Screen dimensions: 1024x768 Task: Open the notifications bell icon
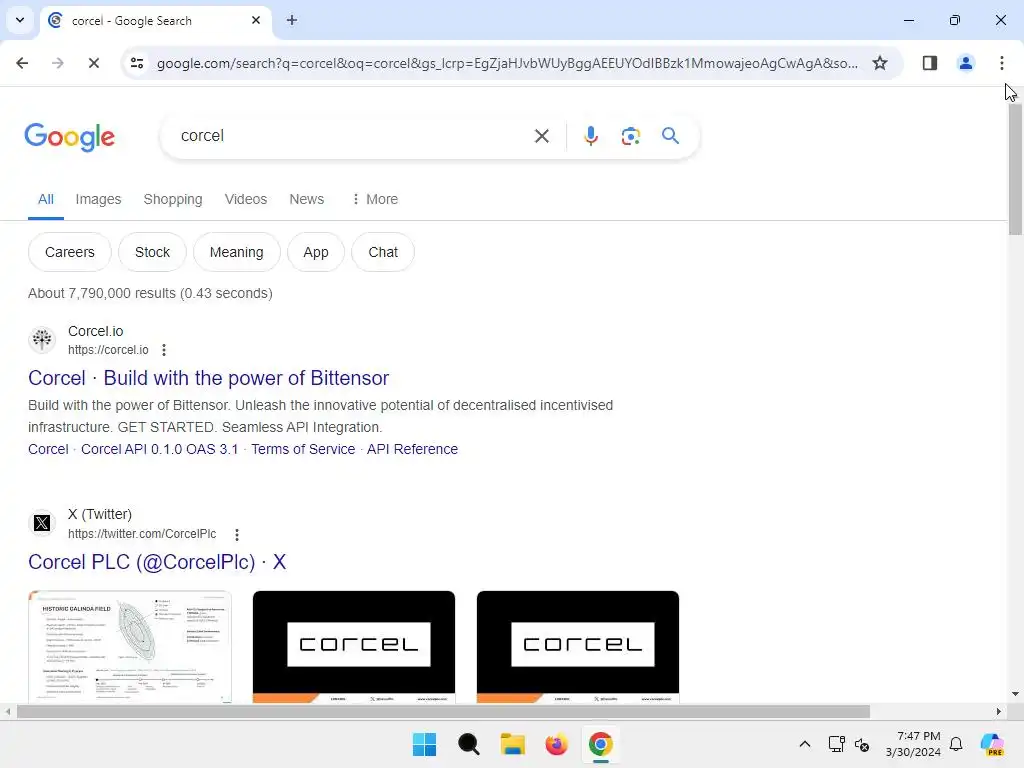(956, 744)
